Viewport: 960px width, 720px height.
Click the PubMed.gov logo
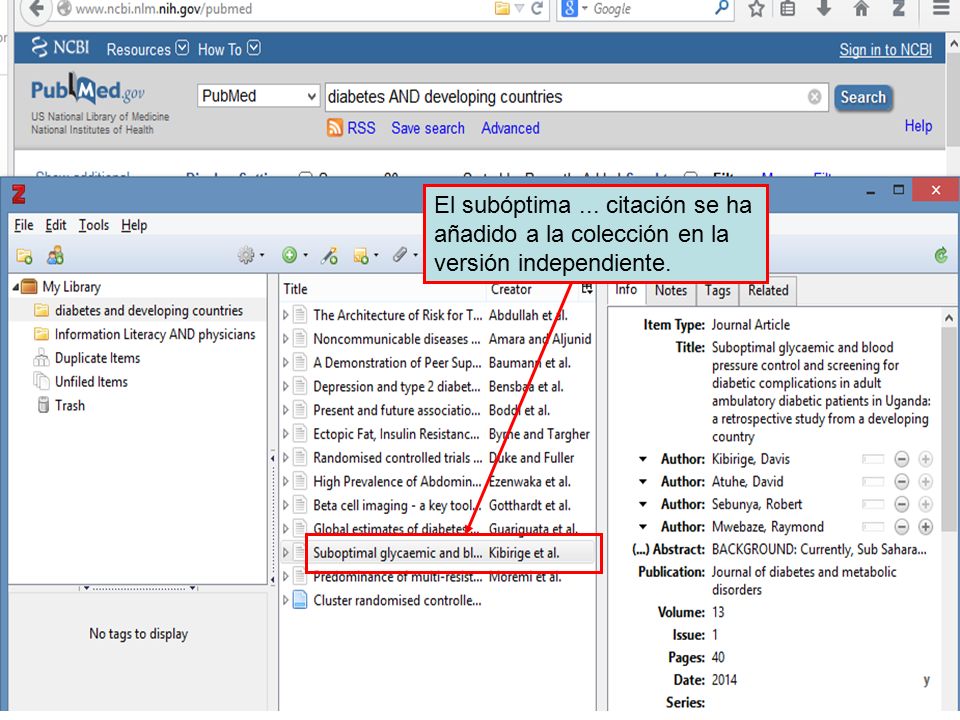coord(88,90)
